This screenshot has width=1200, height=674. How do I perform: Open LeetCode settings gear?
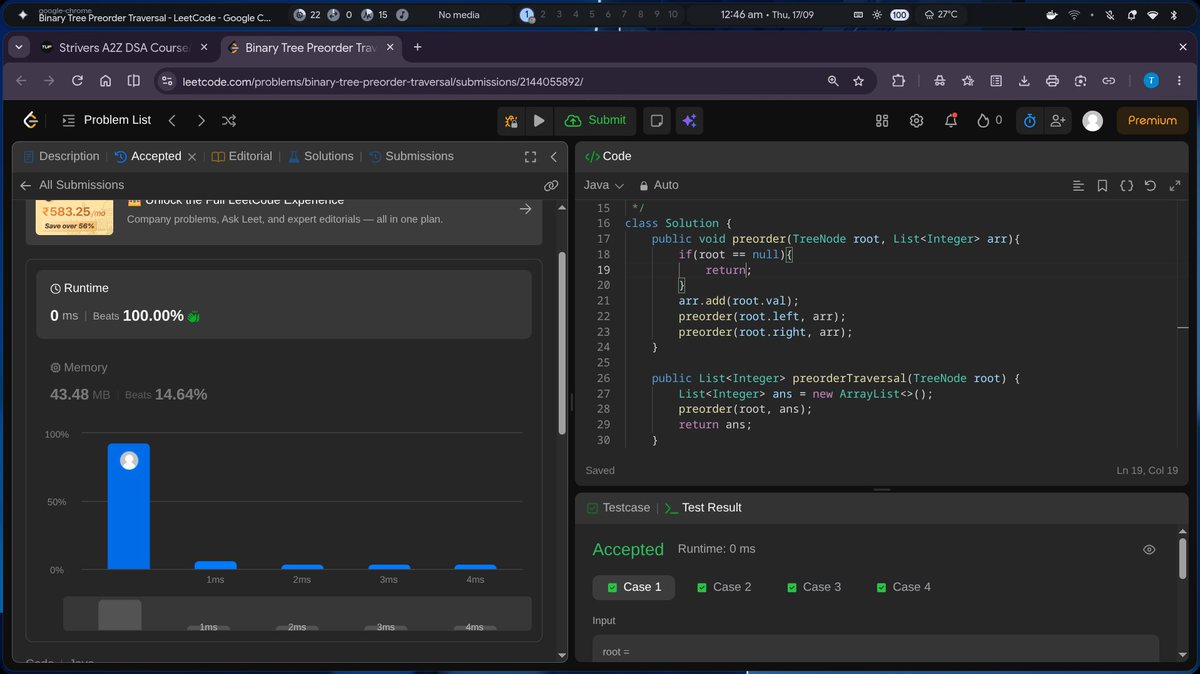916,120
